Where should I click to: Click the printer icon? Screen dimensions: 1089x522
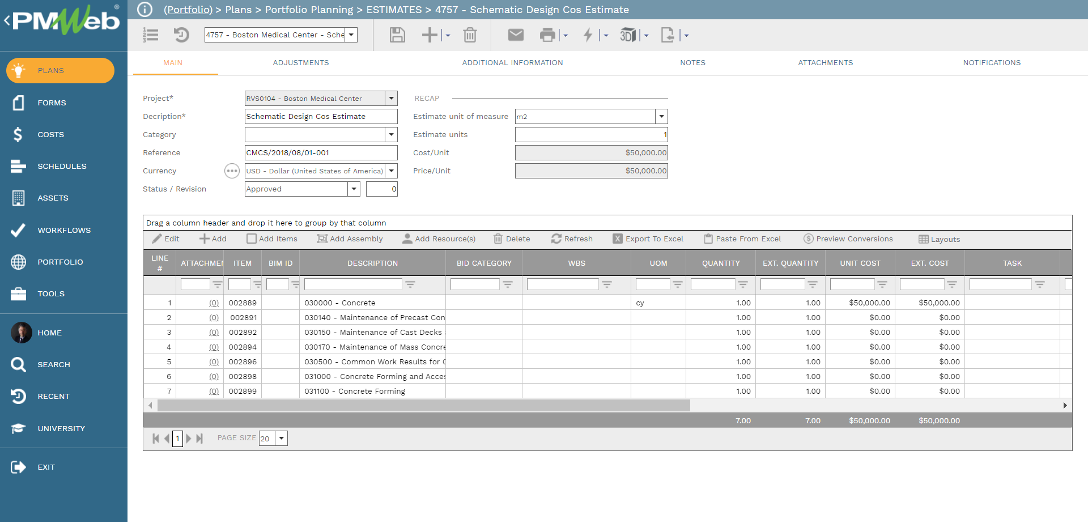point(549,35)
